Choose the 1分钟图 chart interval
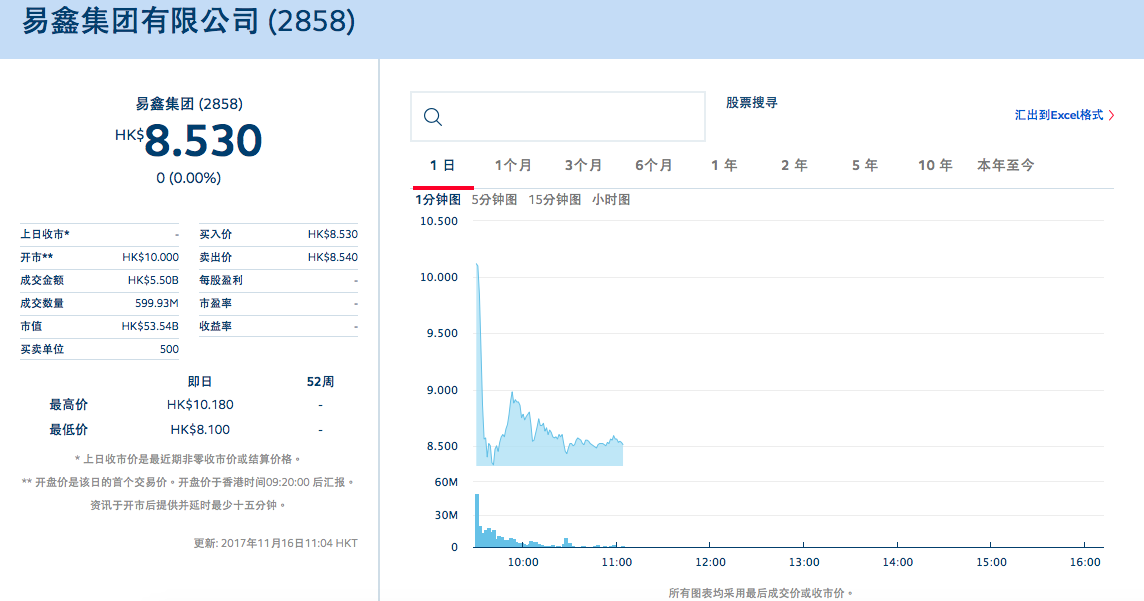The height and width of the screenshot is (601, 1144). pos(438,200)
